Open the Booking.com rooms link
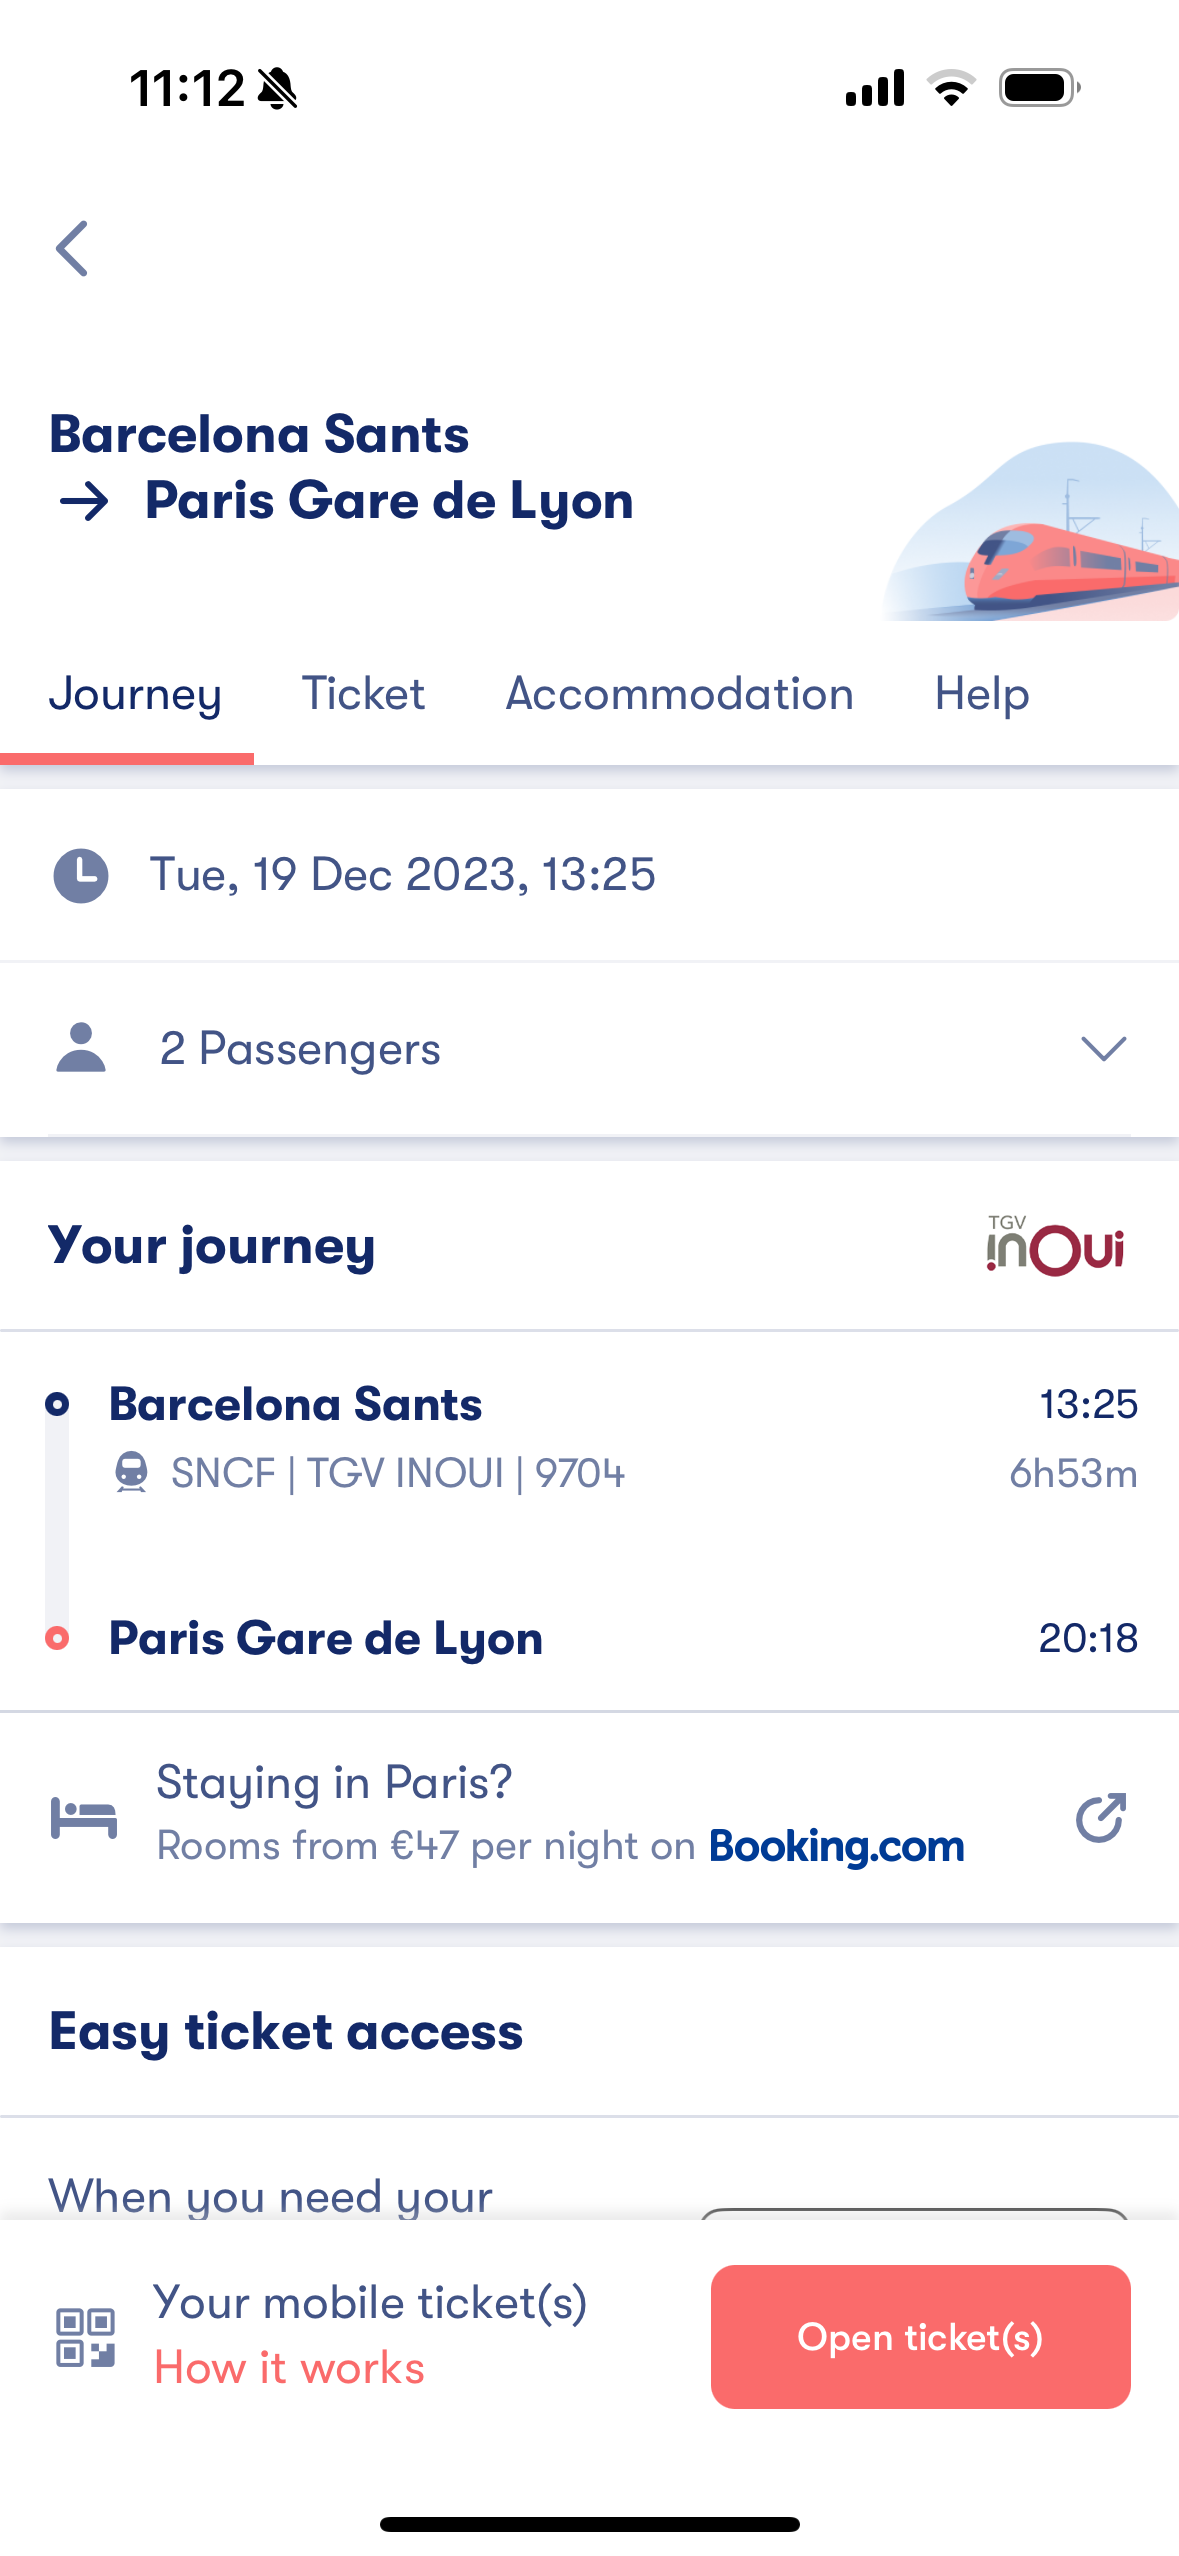This screenshot has width=1179, height=2556. (560, 1816)
